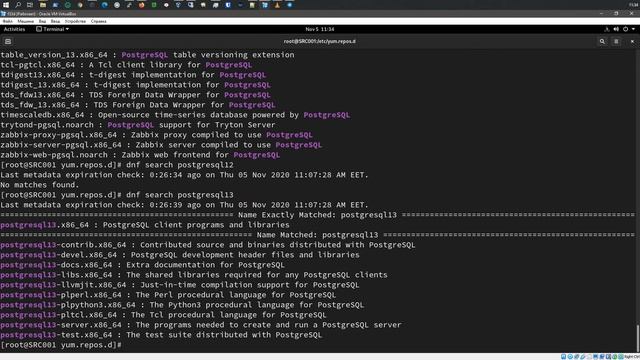Click postgresql13-pltcl.x86_64 line
This screenshot has width=640, height=360.
(x=163, y=315)
